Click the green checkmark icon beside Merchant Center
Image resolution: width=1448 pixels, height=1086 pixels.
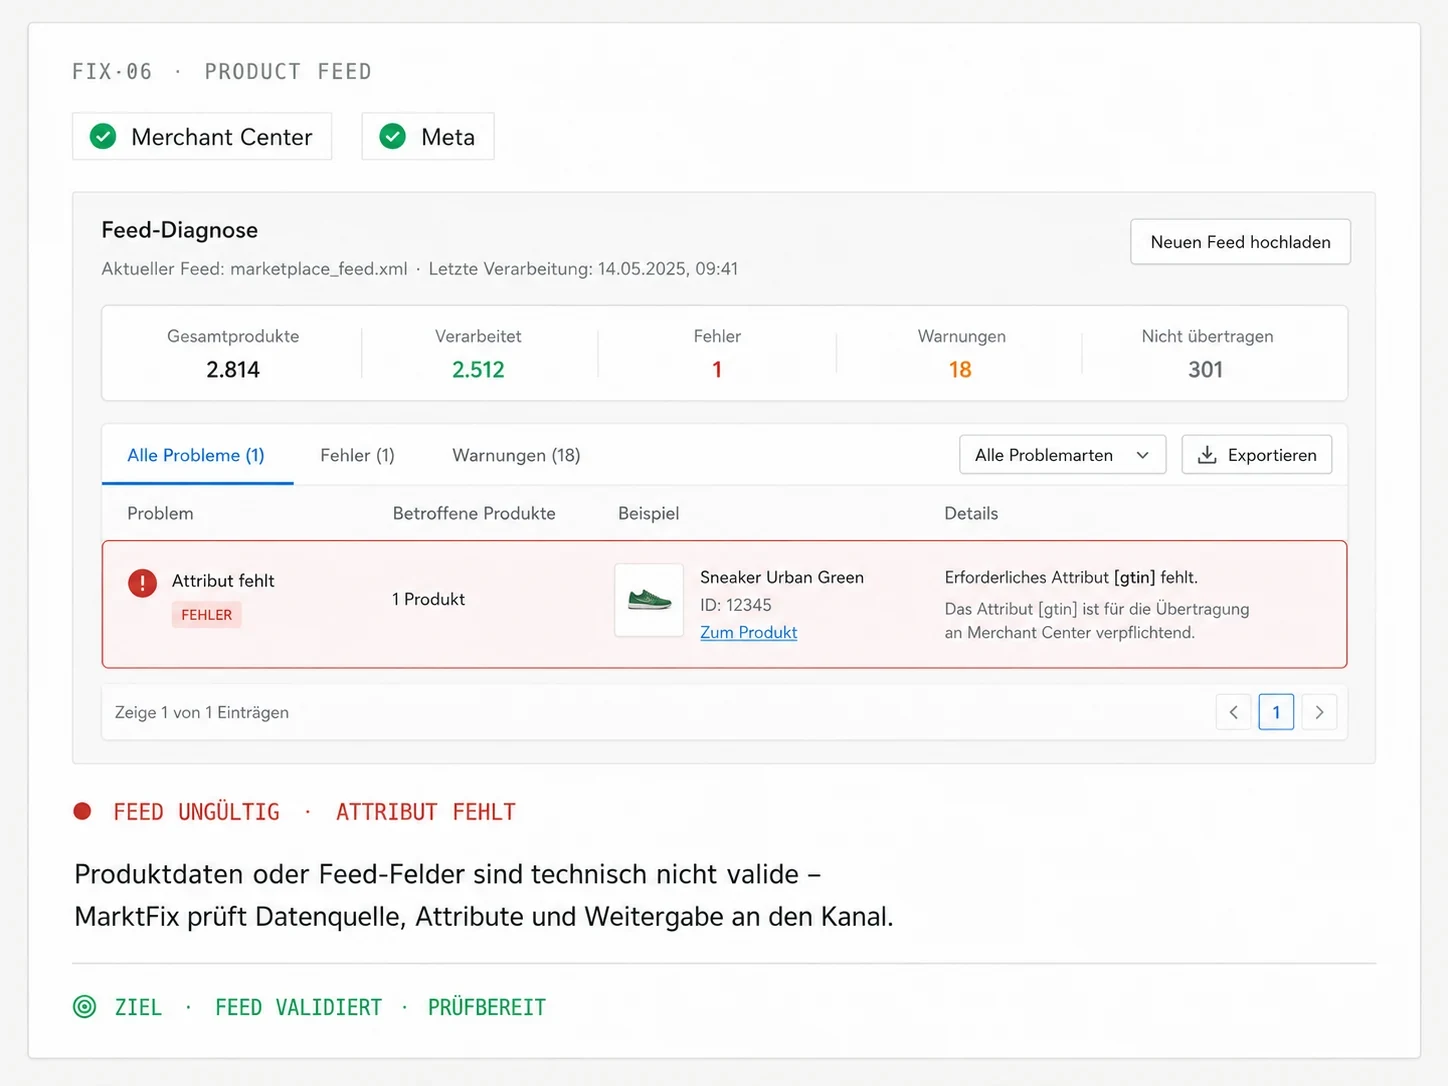[x=103, y=137]
